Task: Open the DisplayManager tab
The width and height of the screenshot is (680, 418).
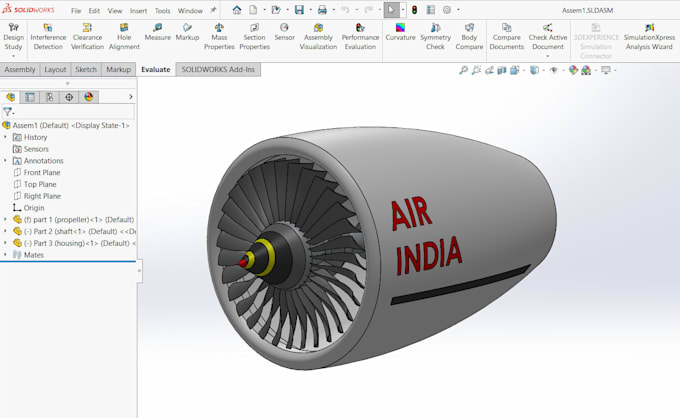Action: pos(89,97)
